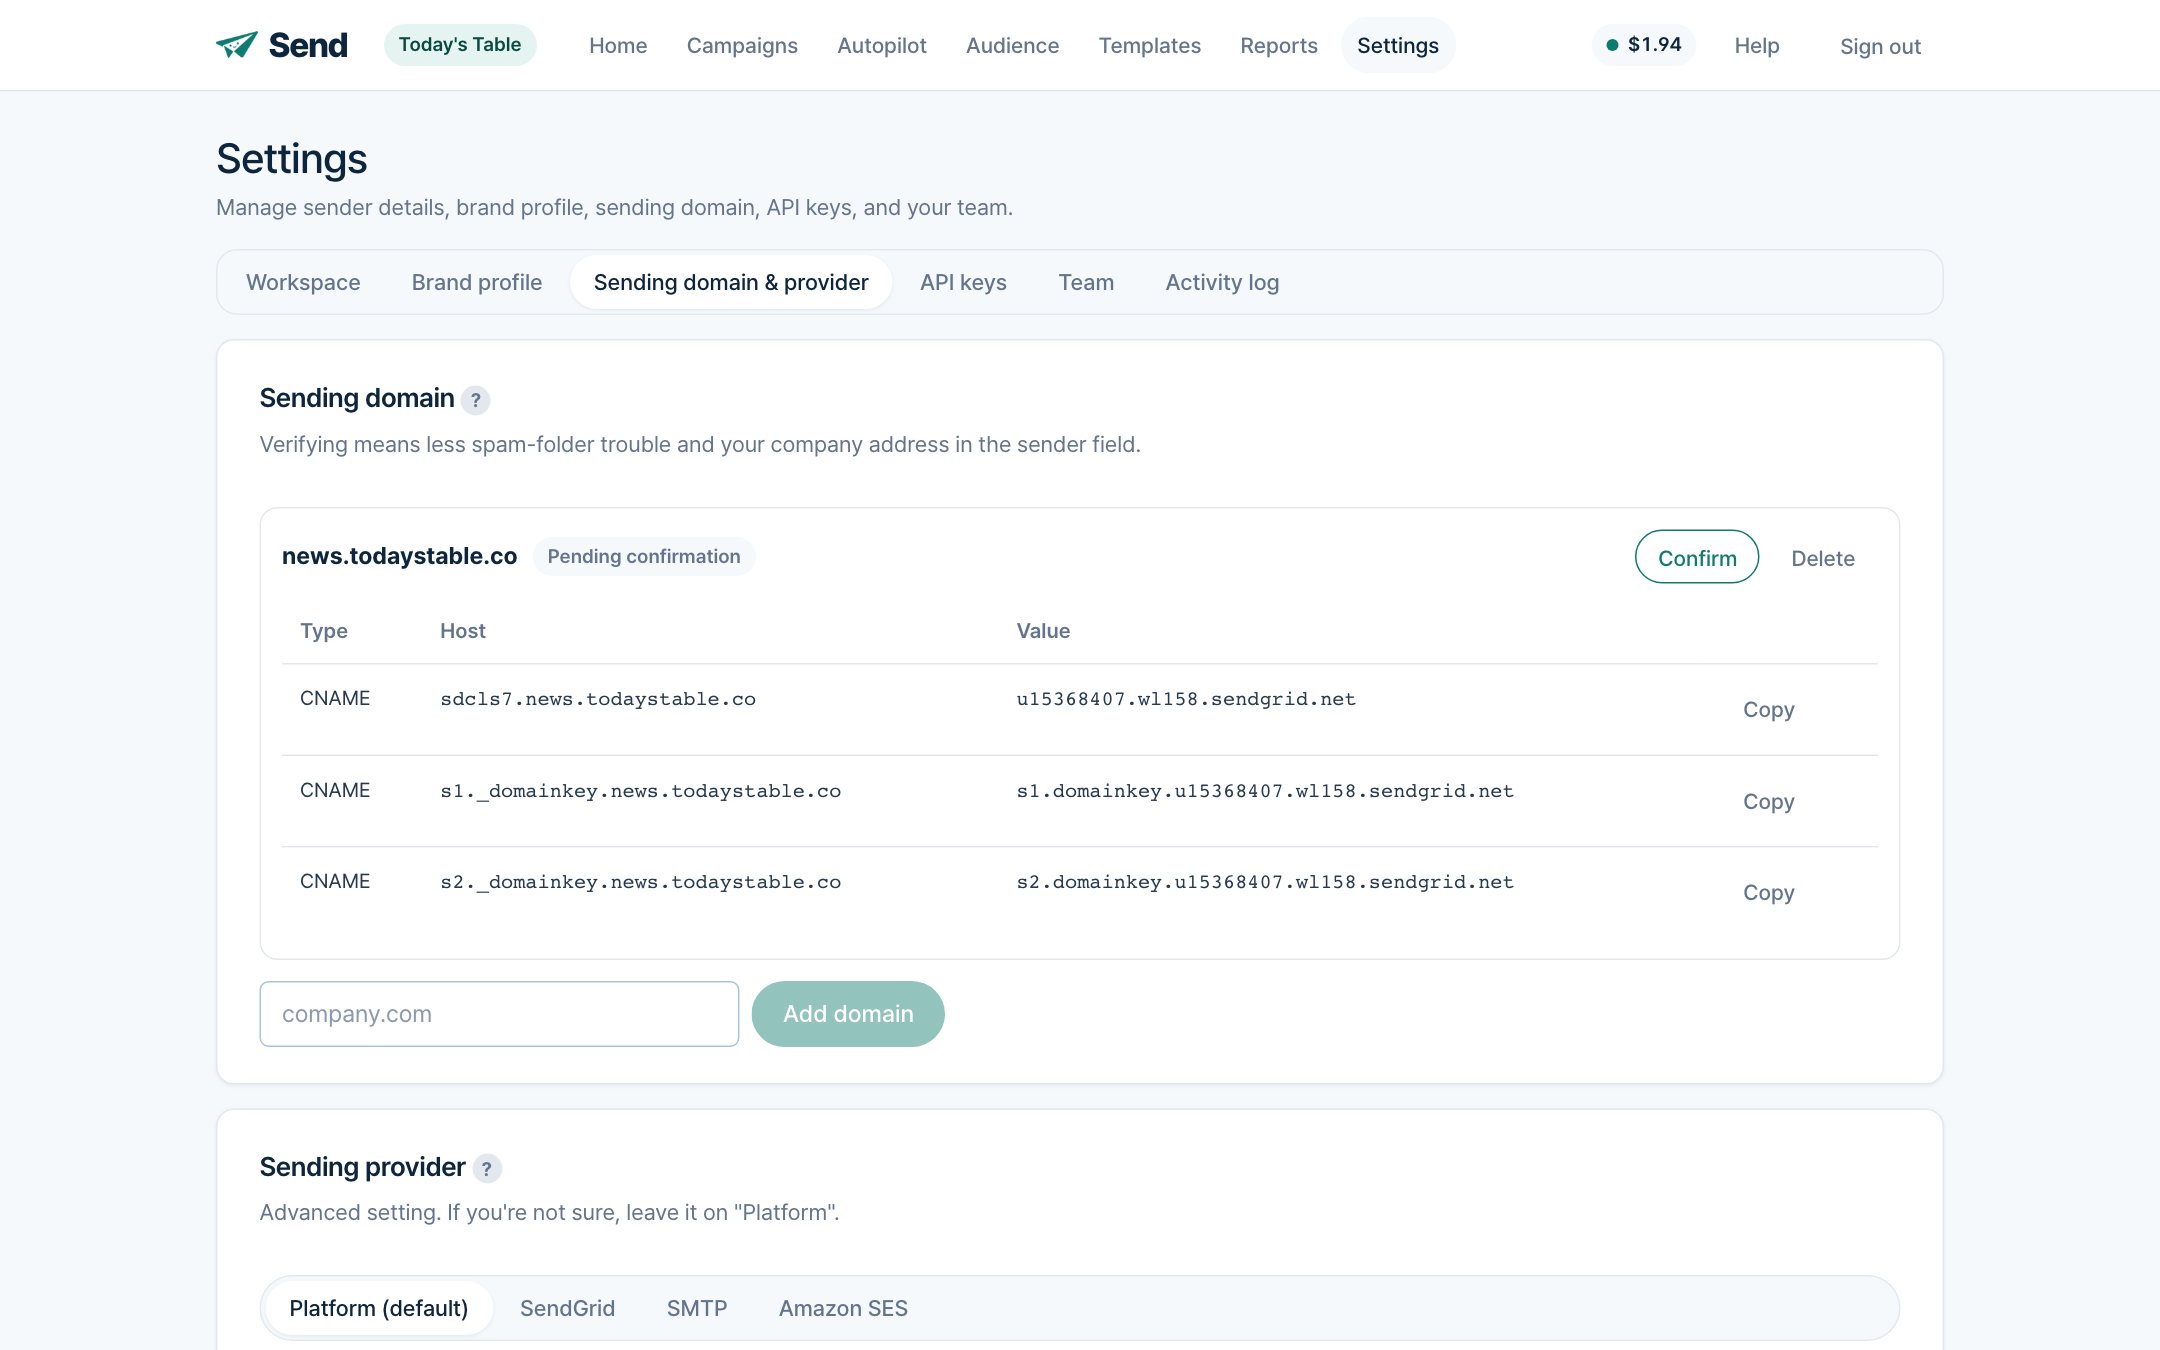2160x1350 pixels.
Task: Go to the Home nav item
Action: coord(618,46)
